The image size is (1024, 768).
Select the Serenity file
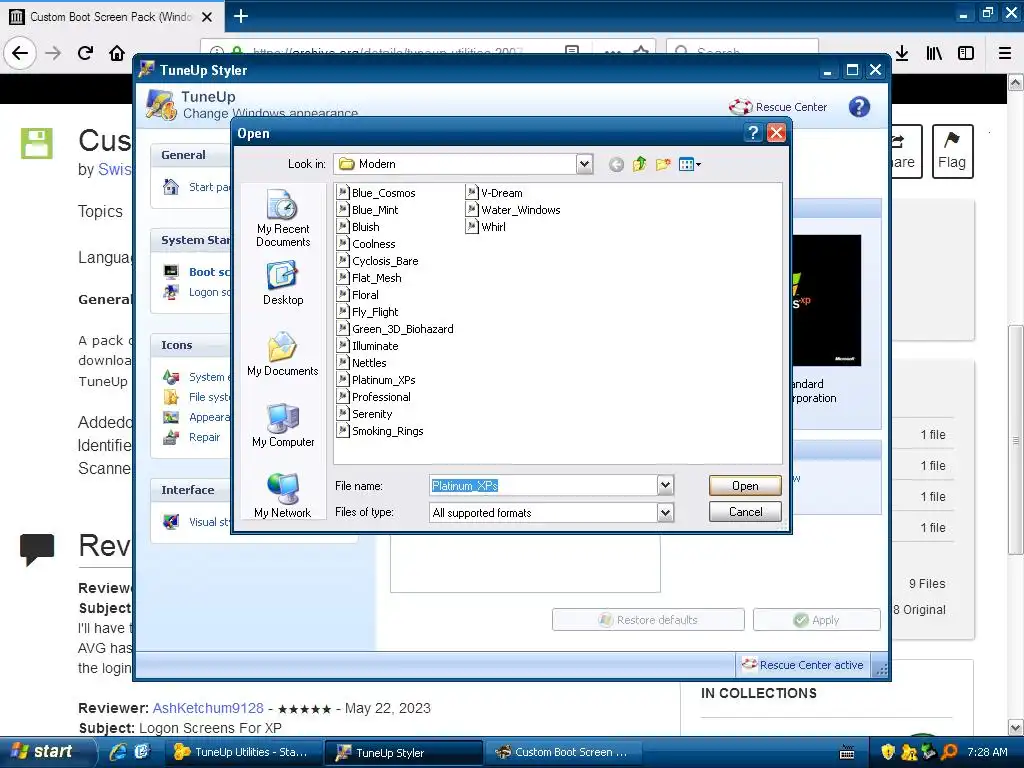coord(365,413)
